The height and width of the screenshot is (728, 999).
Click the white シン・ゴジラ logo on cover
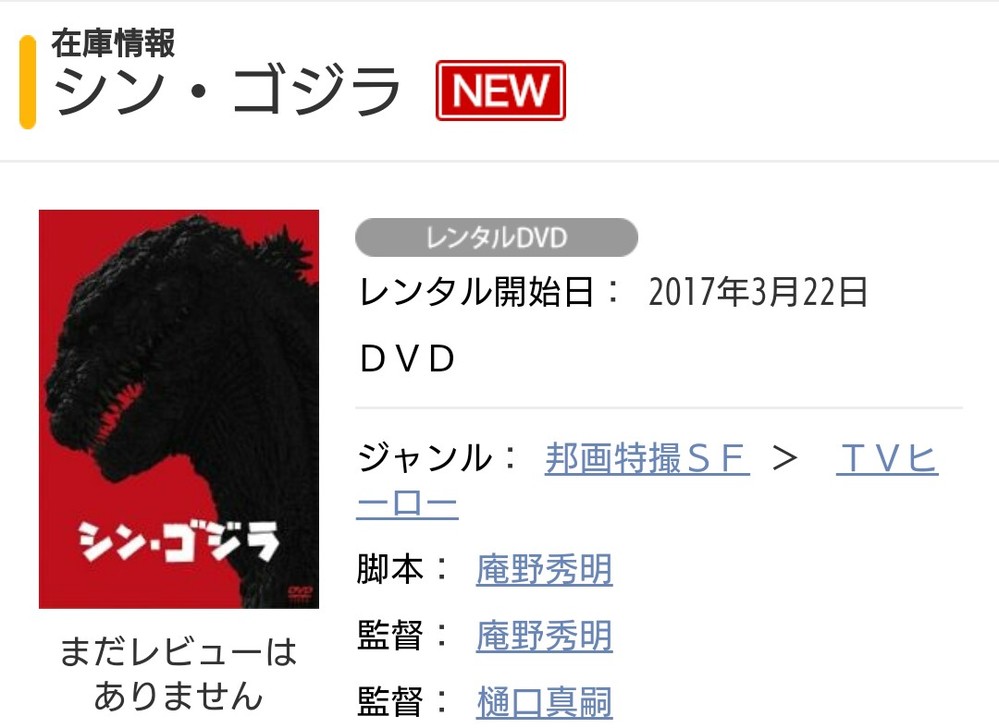179,541
